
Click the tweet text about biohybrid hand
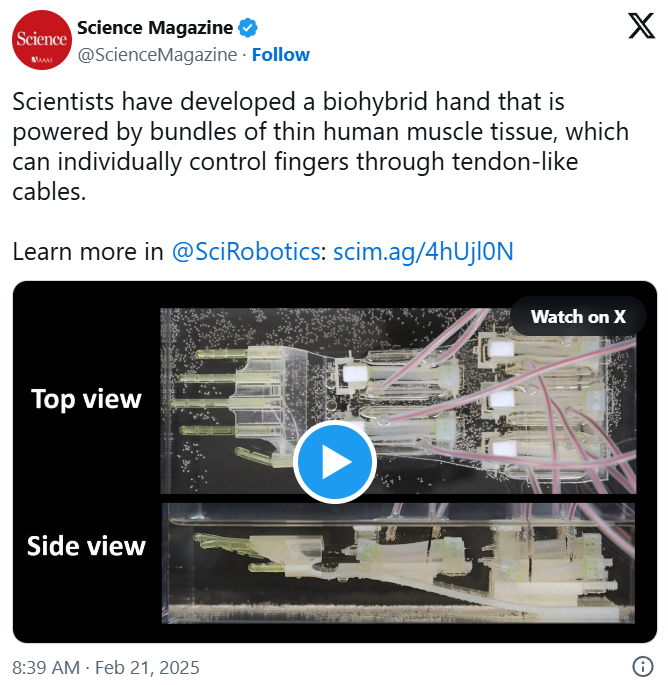321,146
